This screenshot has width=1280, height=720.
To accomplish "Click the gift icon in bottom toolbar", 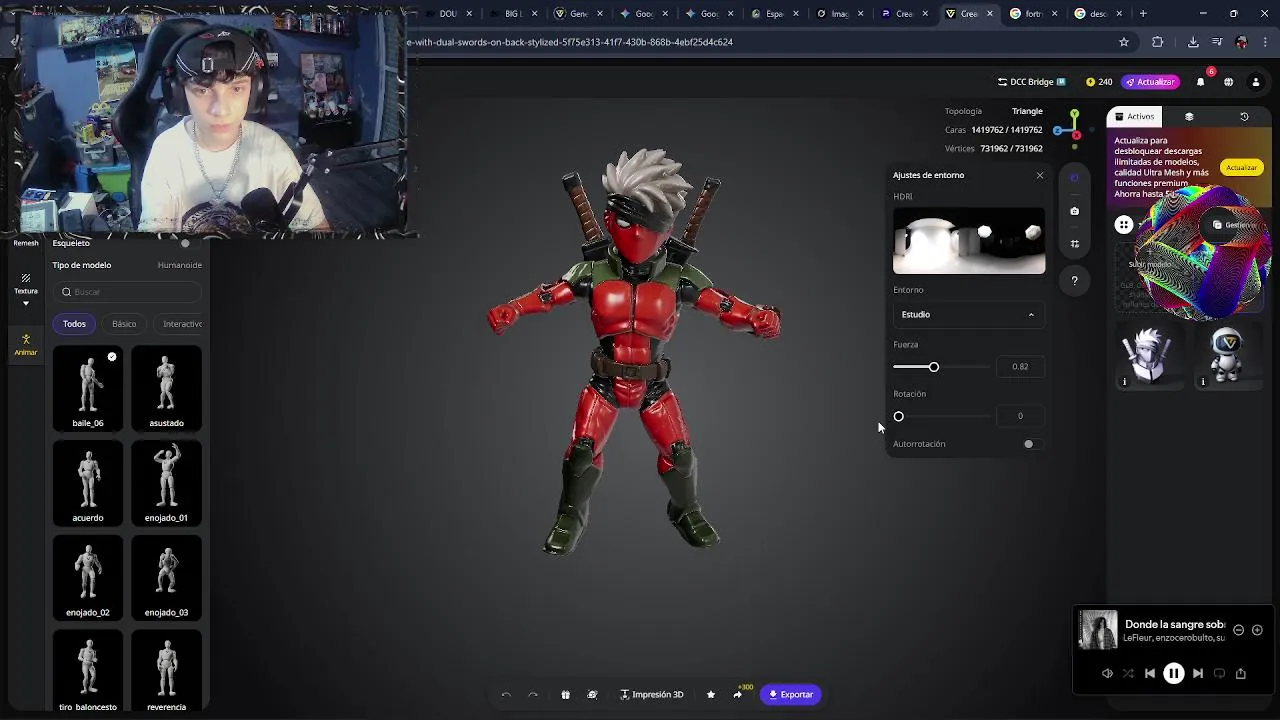I will point(565,694).
